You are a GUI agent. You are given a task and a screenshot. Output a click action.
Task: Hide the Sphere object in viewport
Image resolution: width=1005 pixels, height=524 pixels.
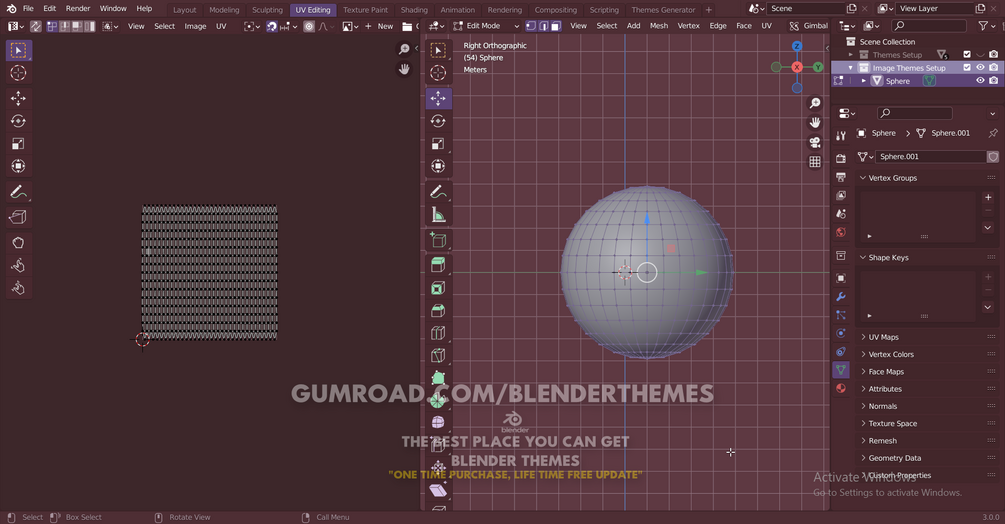pyautogui.click(x=980, y=81)
